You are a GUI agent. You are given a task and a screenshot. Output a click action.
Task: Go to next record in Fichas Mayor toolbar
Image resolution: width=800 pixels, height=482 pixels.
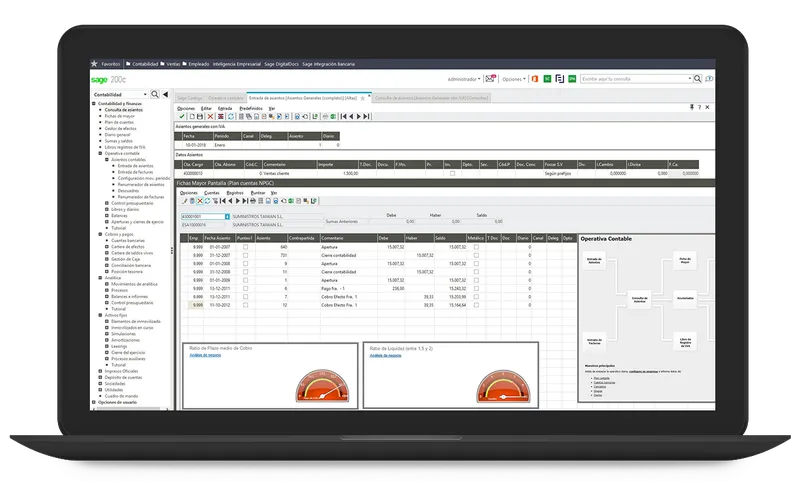tap(238, 201)
